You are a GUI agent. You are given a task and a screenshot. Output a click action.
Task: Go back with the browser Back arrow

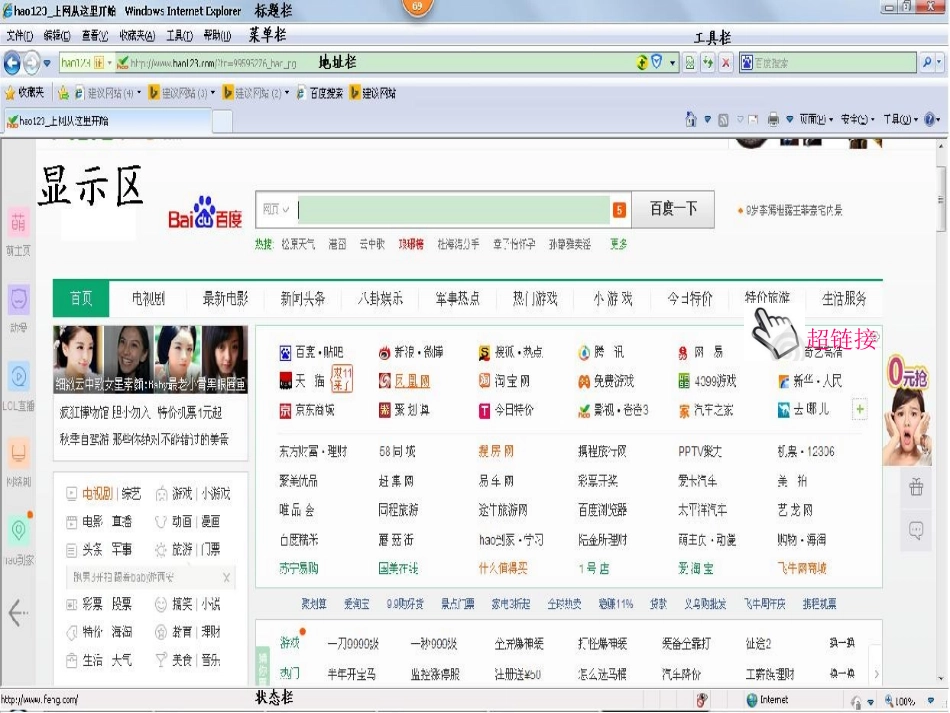pyautogui.click(x=12, y=63)
